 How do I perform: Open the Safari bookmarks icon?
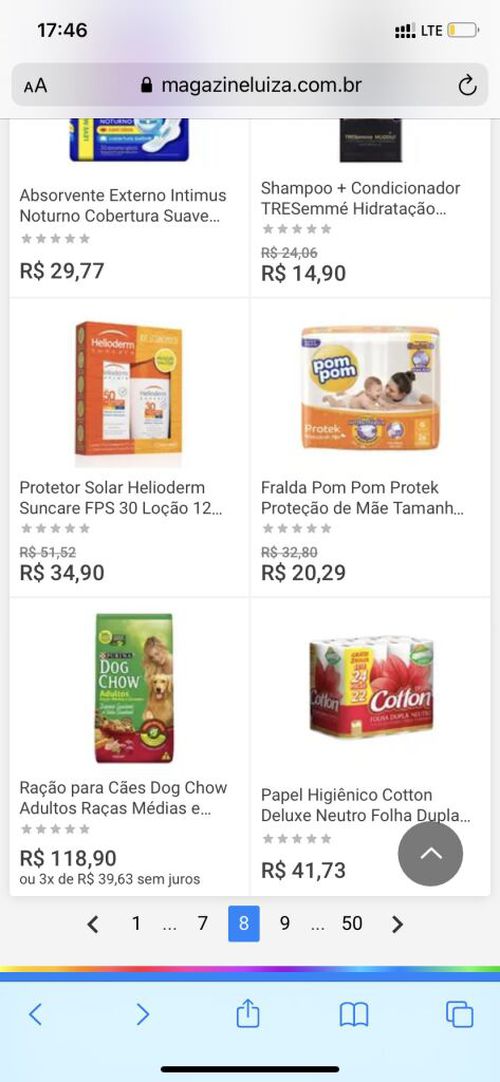(354, 1014)
